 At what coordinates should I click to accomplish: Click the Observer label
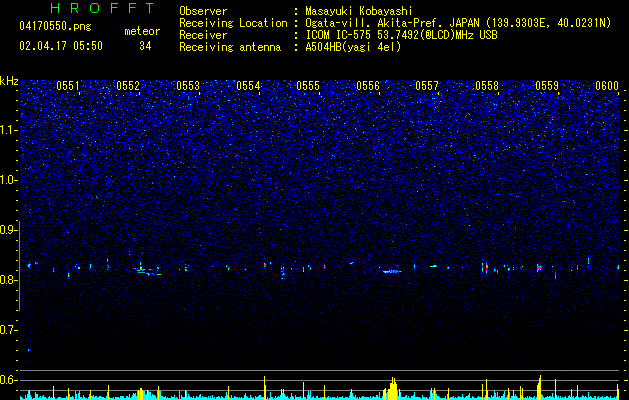point(203,11)
